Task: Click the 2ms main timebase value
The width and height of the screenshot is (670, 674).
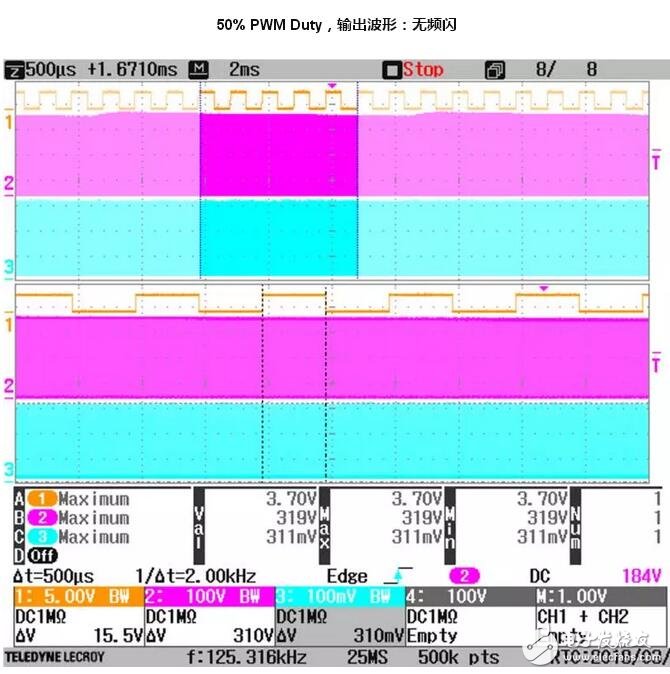Action: click(x=244, y=70)
